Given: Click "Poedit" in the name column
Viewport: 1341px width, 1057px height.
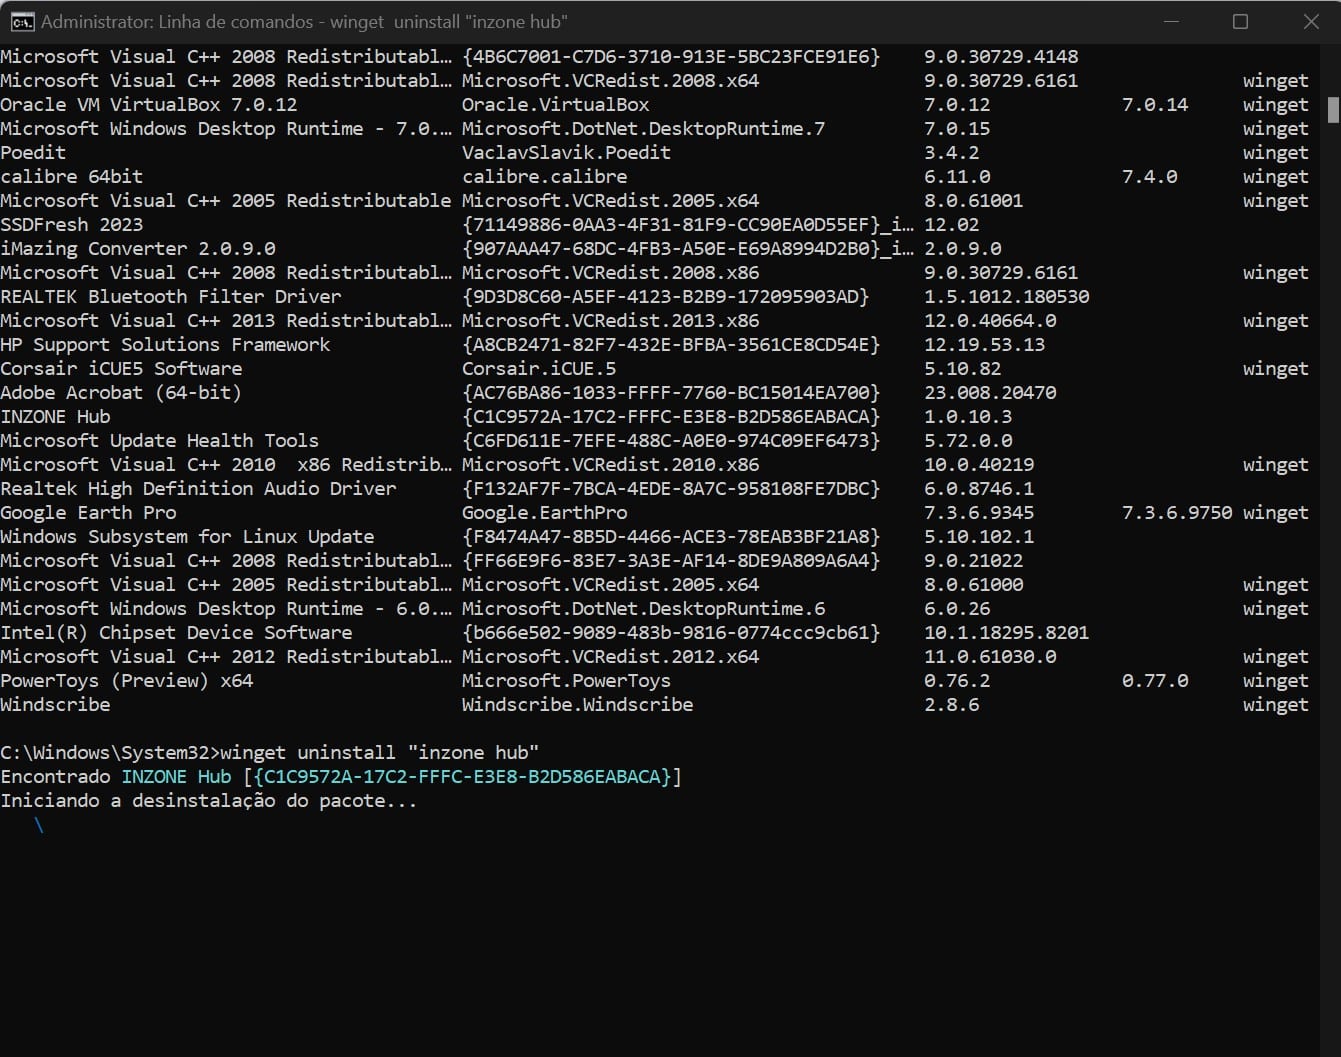Looking at the screenshot, I should [x=33, y=152].
